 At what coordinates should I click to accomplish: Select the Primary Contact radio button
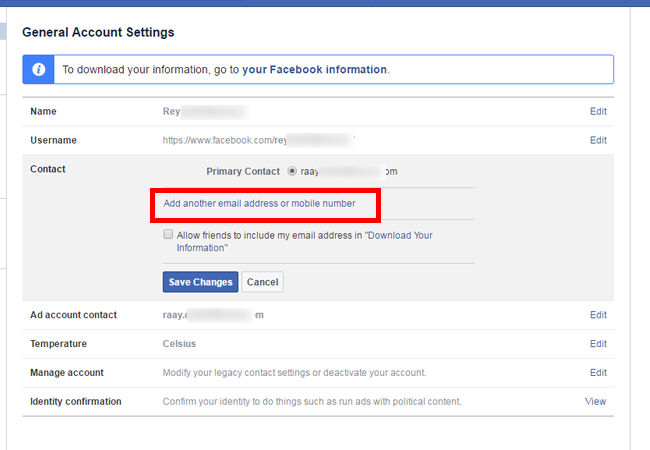pos(292,171)
